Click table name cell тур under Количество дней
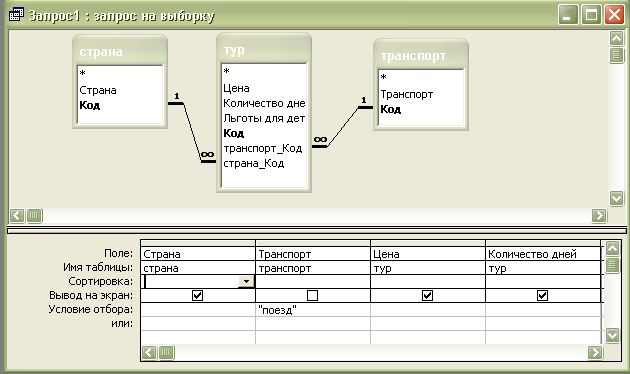The height and width of the screenshot is (374, 630). 543,268
